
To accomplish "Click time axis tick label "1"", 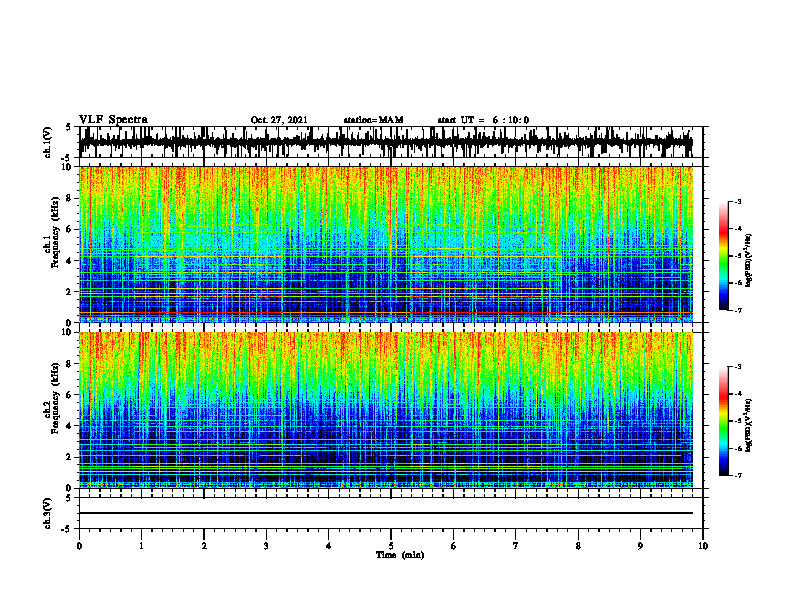I will (141, 546).
